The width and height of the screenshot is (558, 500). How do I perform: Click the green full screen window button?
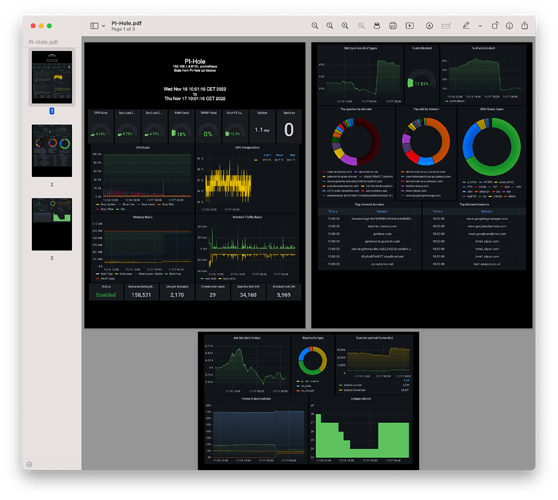coord(49,26)
